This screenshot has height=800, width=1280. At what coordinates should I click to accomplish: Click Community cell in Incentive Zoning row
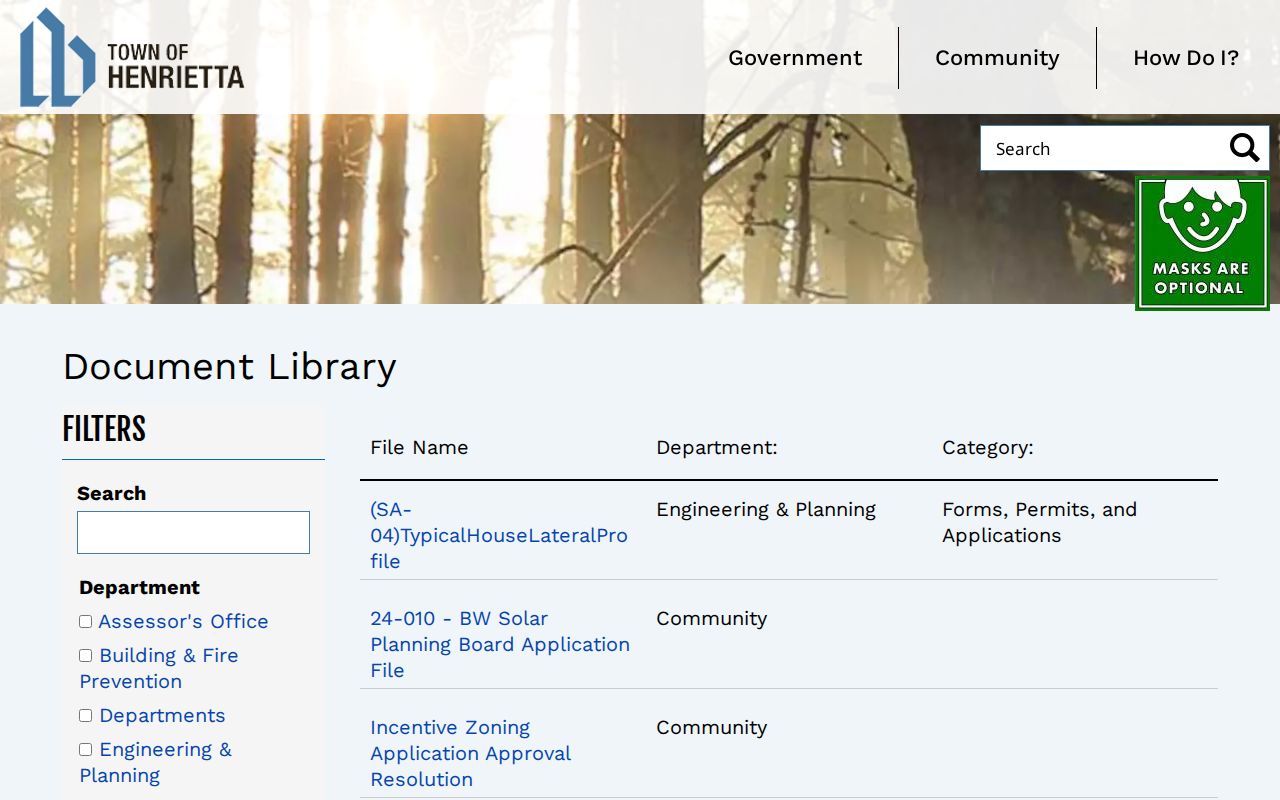click(711, 727)
